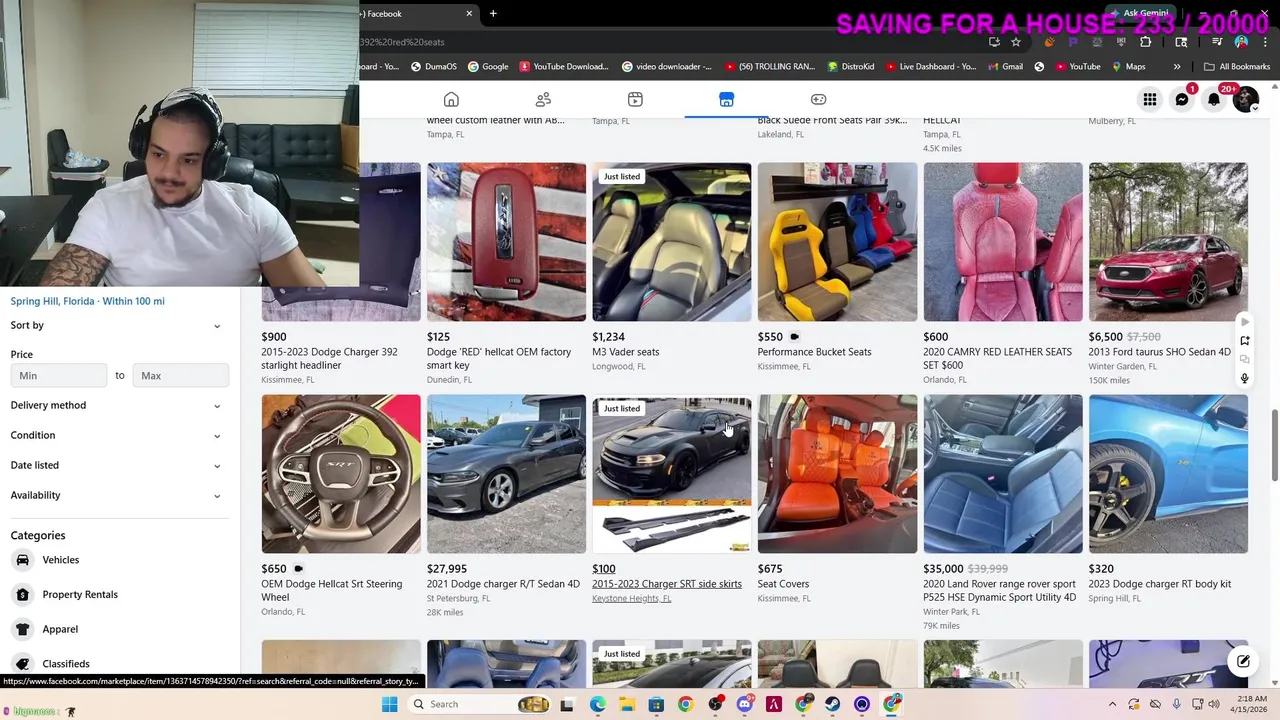This screenshot has height=720, width=1280.
Task: Click the taskbar Search box
Action: pos(479,704)
